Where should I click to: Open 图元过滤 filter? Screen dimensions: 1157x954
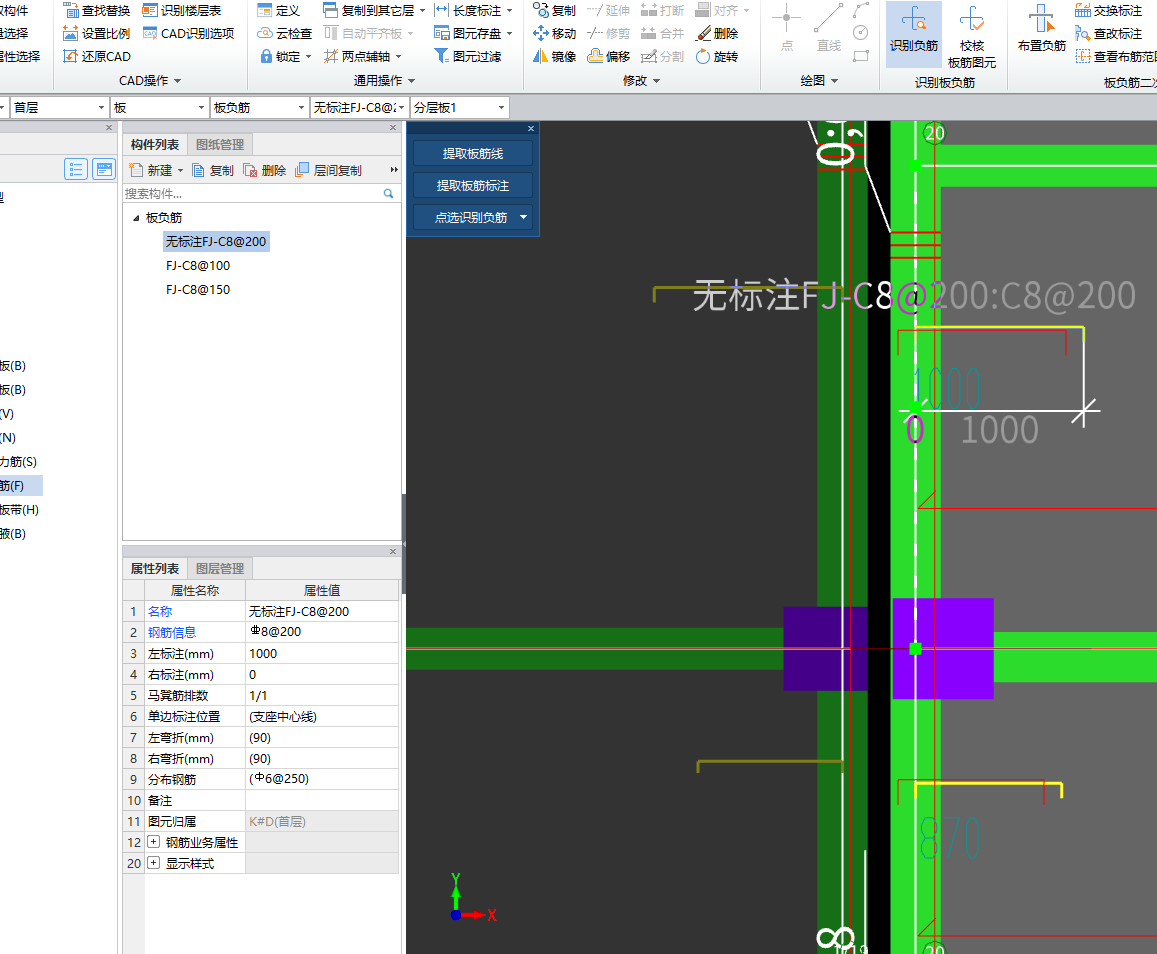(468, 56)
